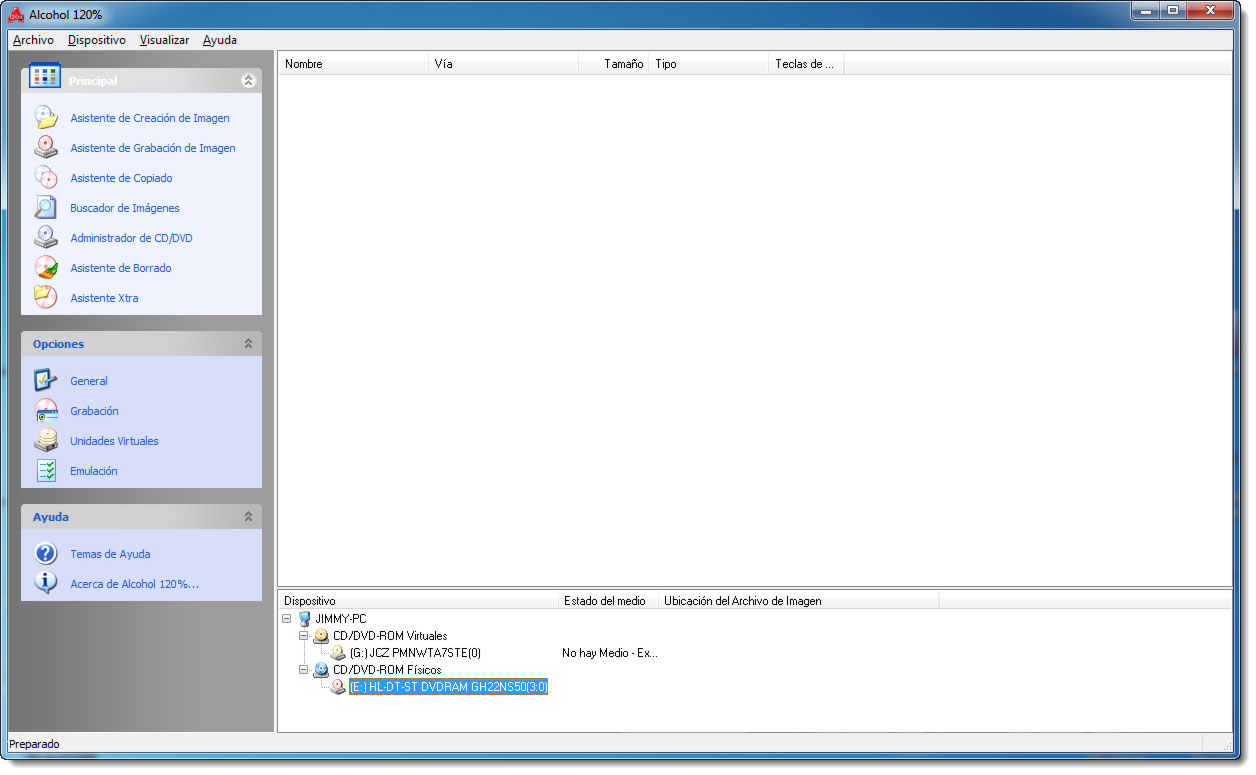The height and width of the screenshot is (775, 1256).
Task: Click the Principal panel grid icon
Action: (x=45, y=76)
